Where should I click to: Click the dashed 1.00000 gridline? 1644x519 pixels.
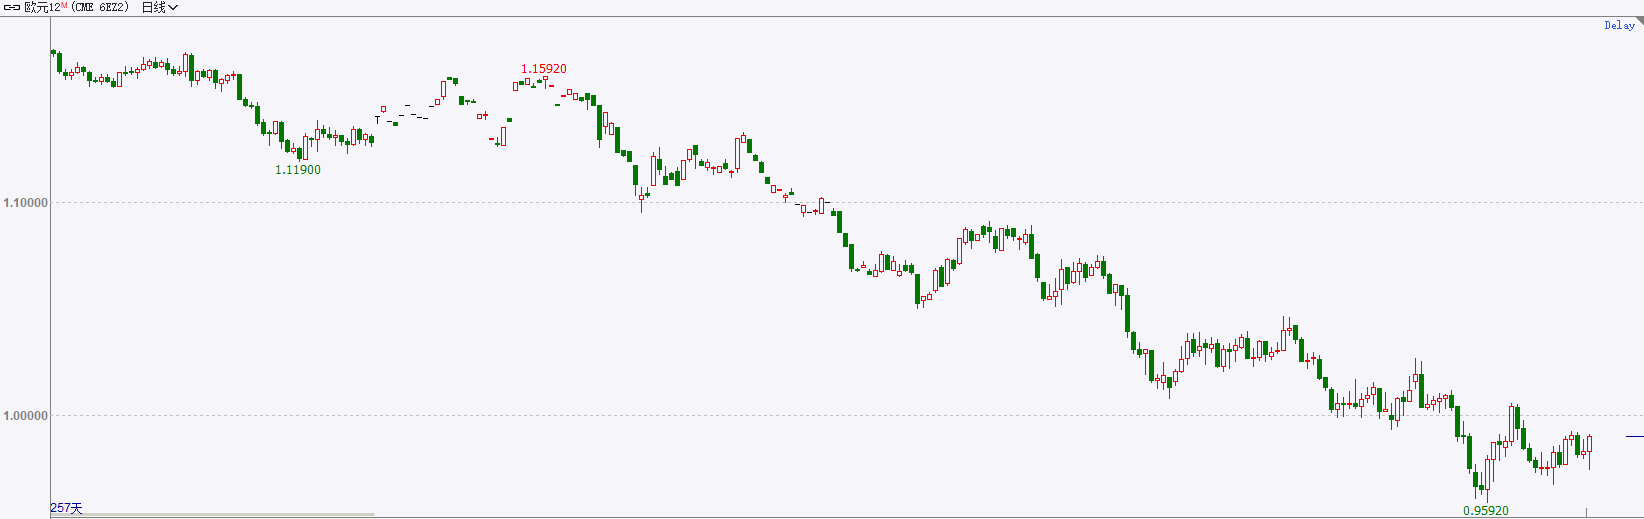pyautogui.click(x=846, y=415)
